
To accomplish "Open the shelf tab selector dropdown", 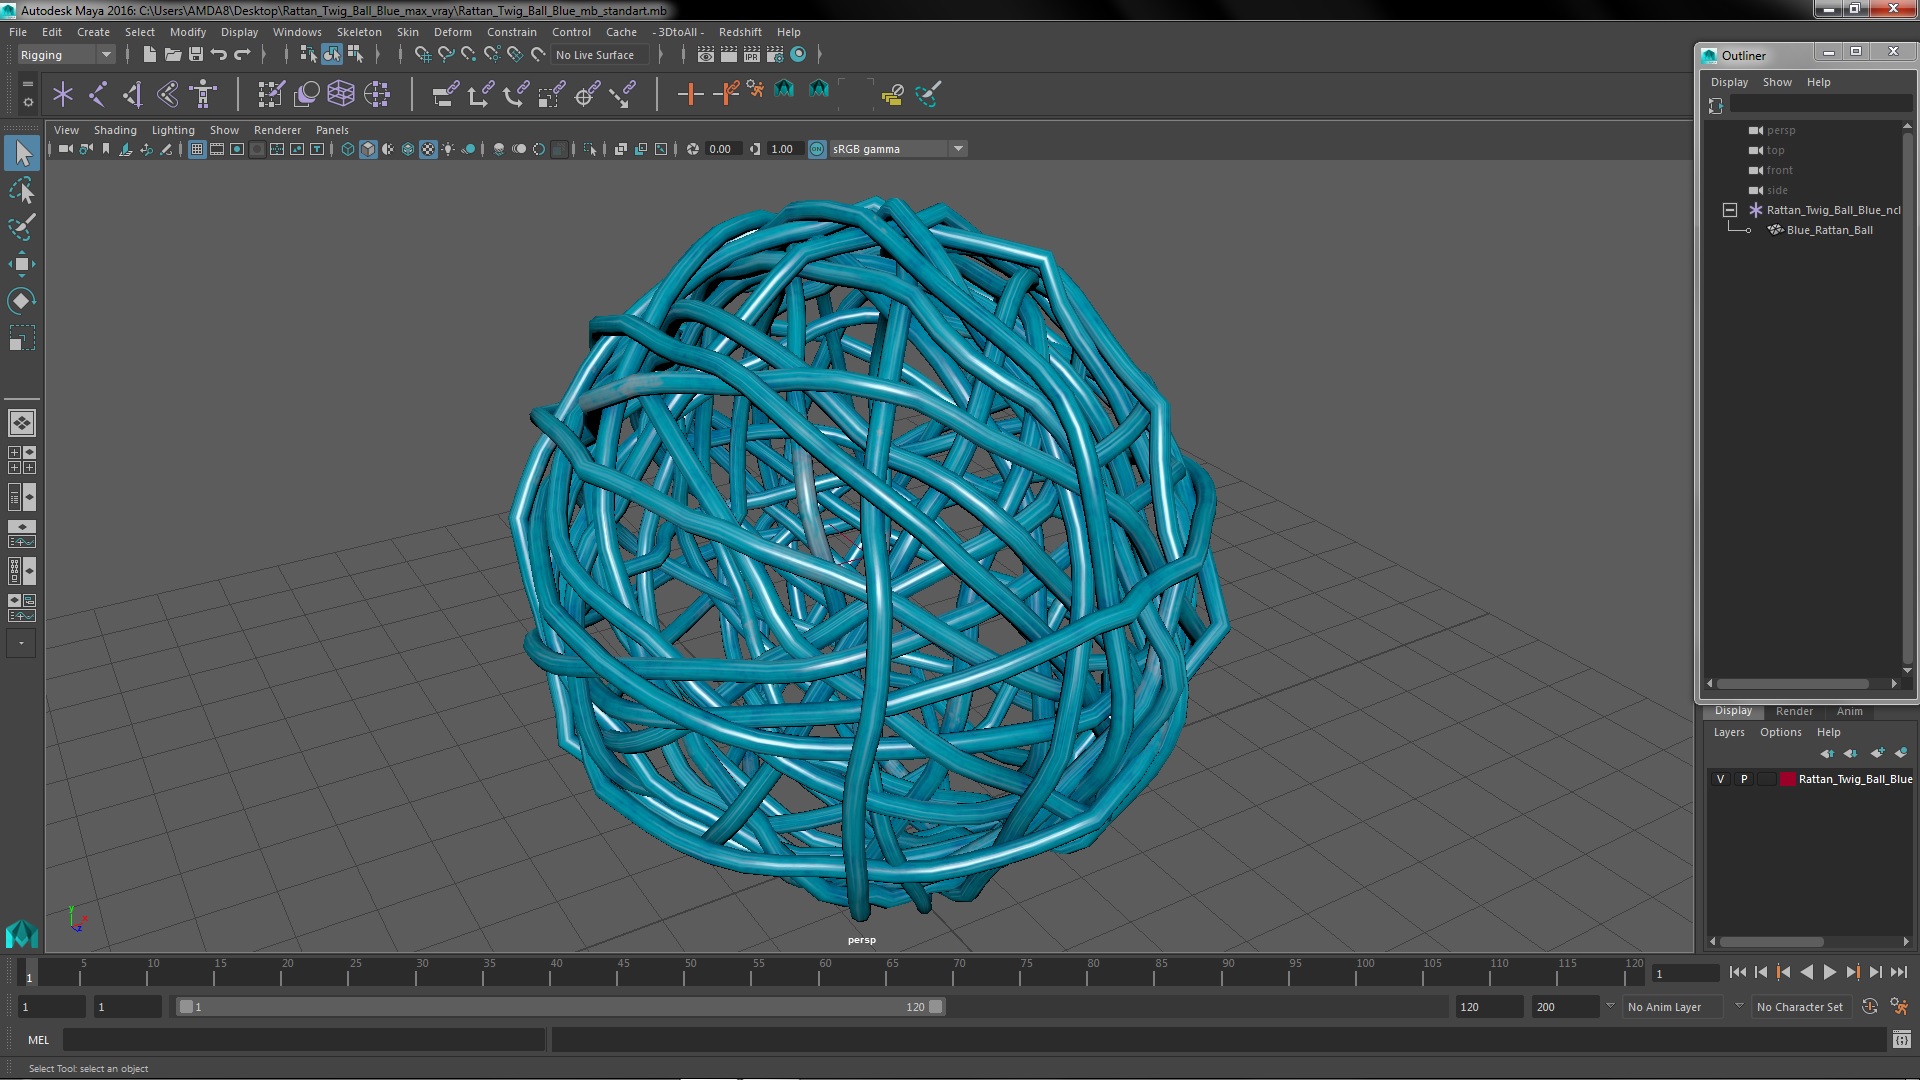I will click(27, 83).
